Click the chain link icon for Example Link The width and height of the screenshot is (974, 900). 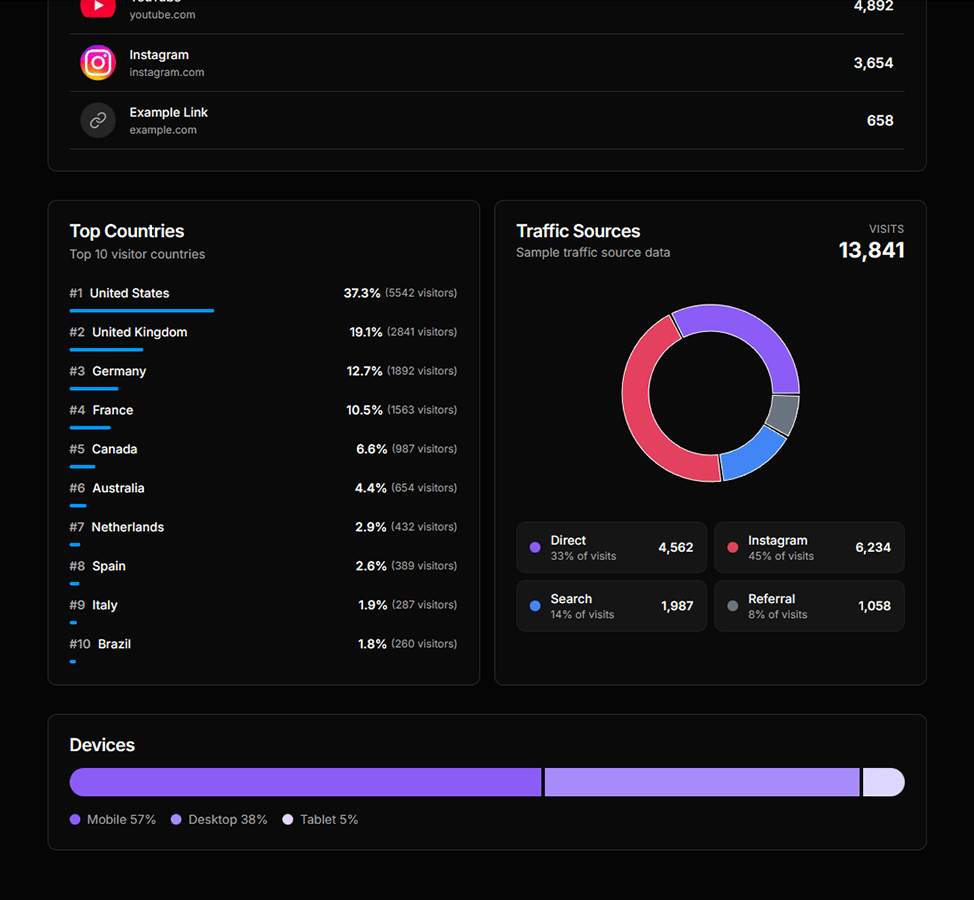(x=97, y=120)
